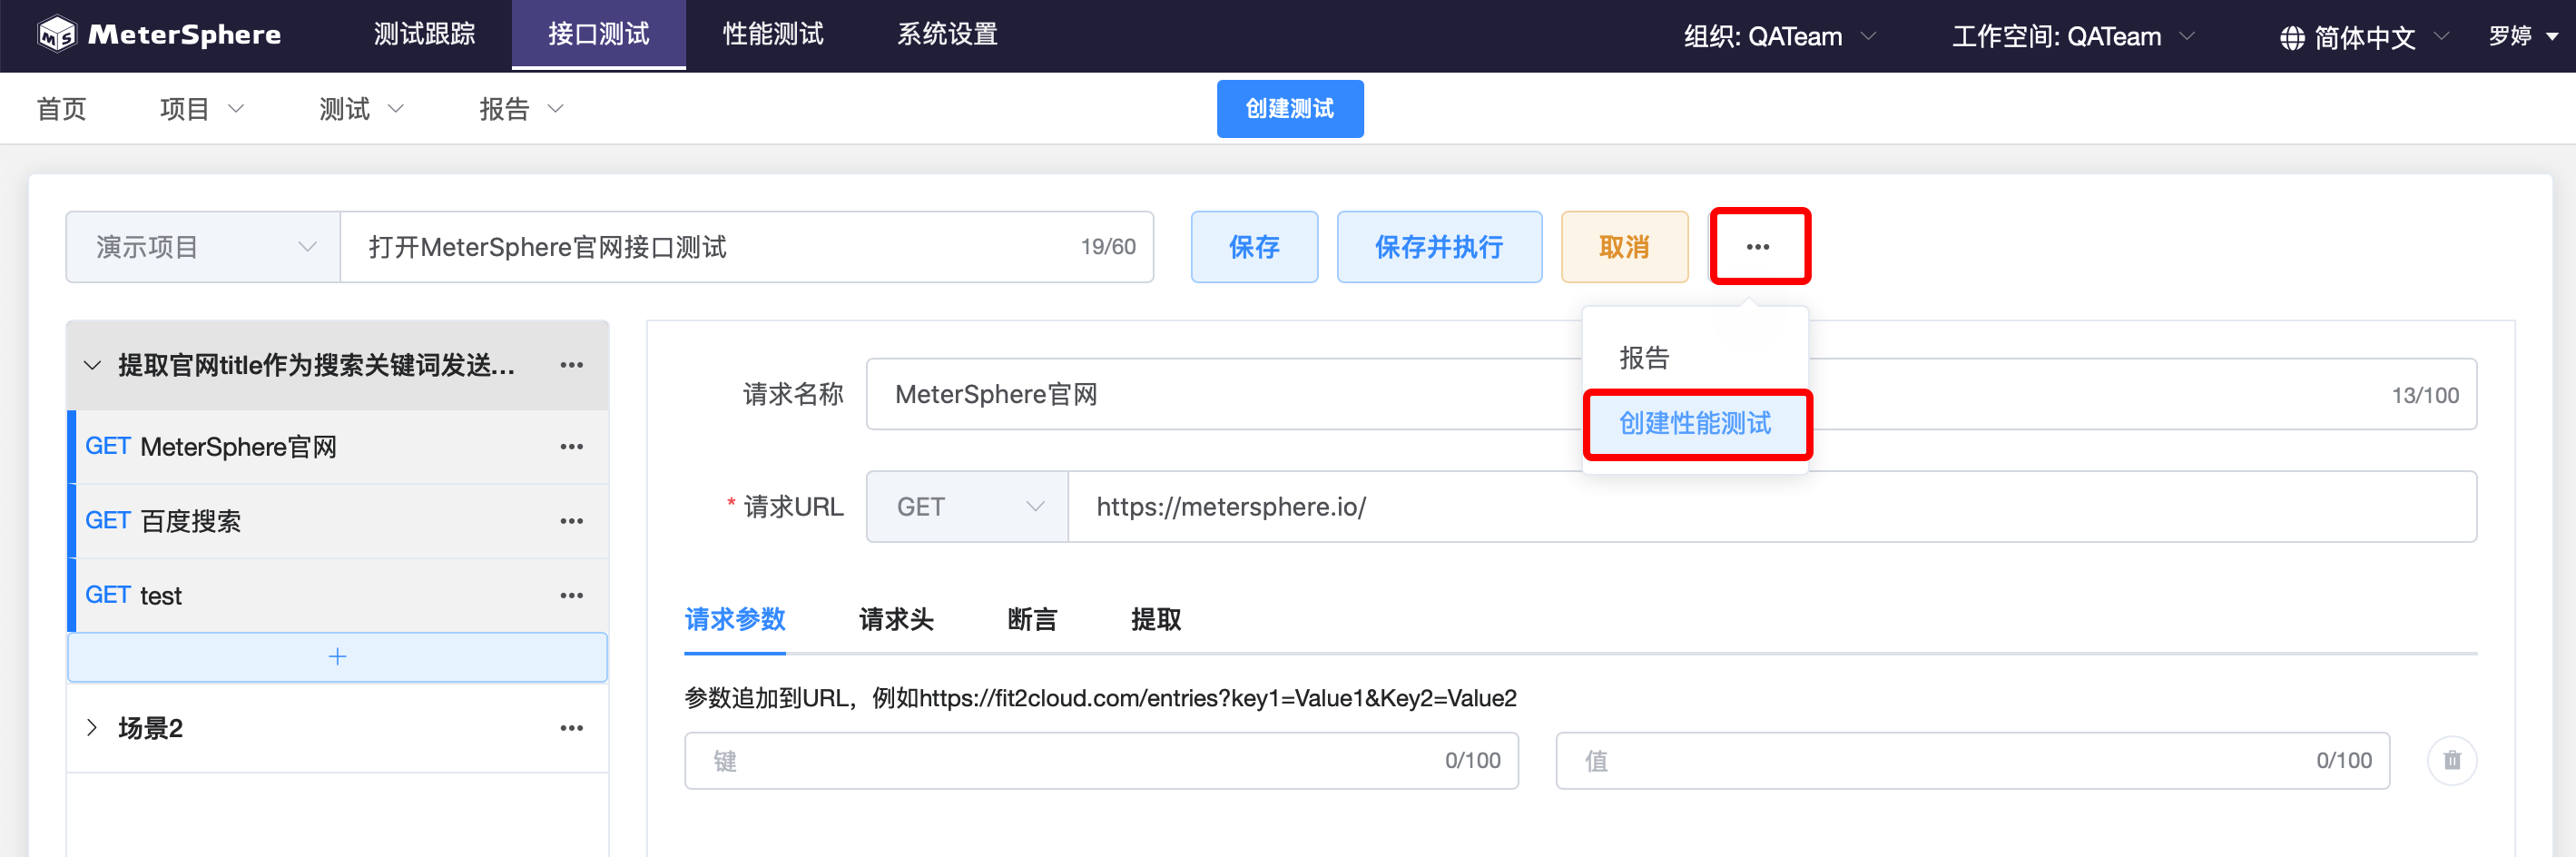The width and height of the screenshot is (2576, 857).
Task: Focus the test name input field
Action: click(747, 247)
